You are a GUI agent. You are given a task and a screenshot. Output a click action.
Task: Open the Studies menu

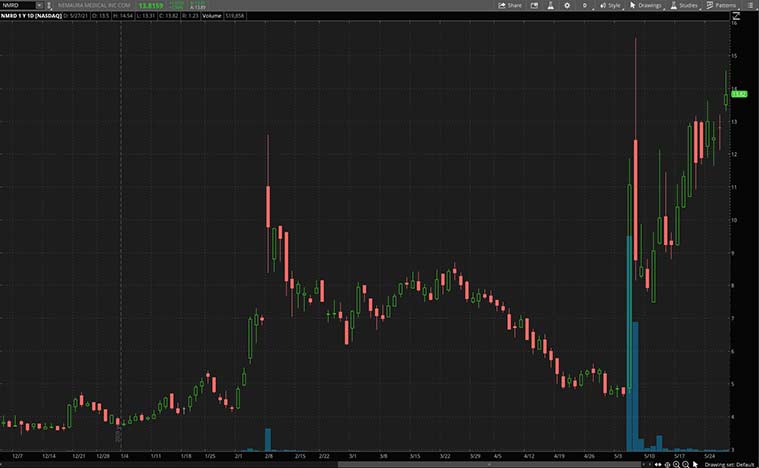coord(684,5)
